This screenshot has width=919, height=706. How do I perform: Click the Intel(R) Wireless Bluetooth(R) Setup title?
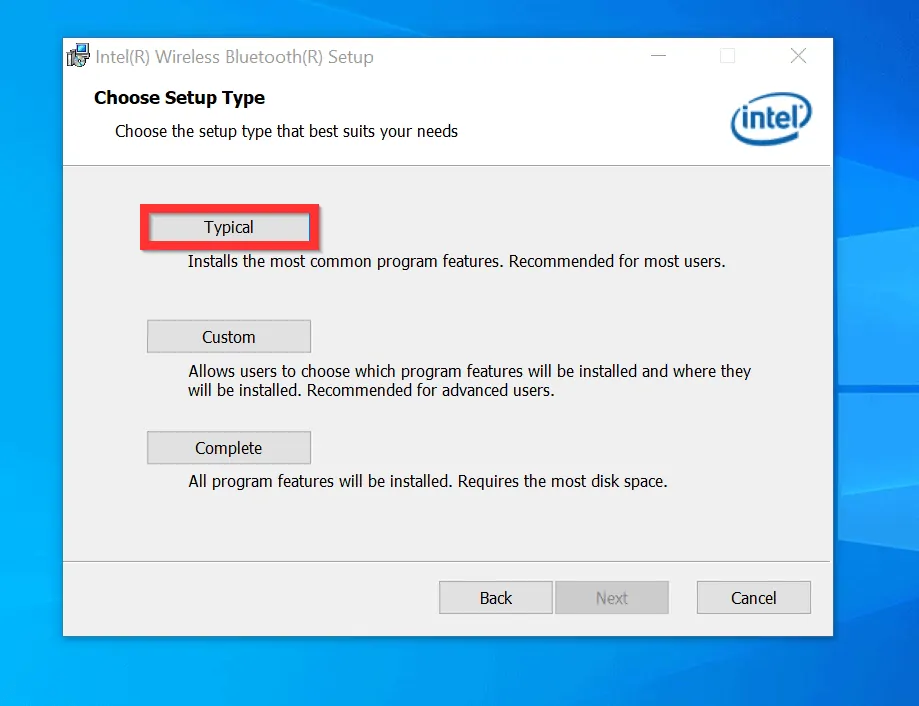point(234,57)
